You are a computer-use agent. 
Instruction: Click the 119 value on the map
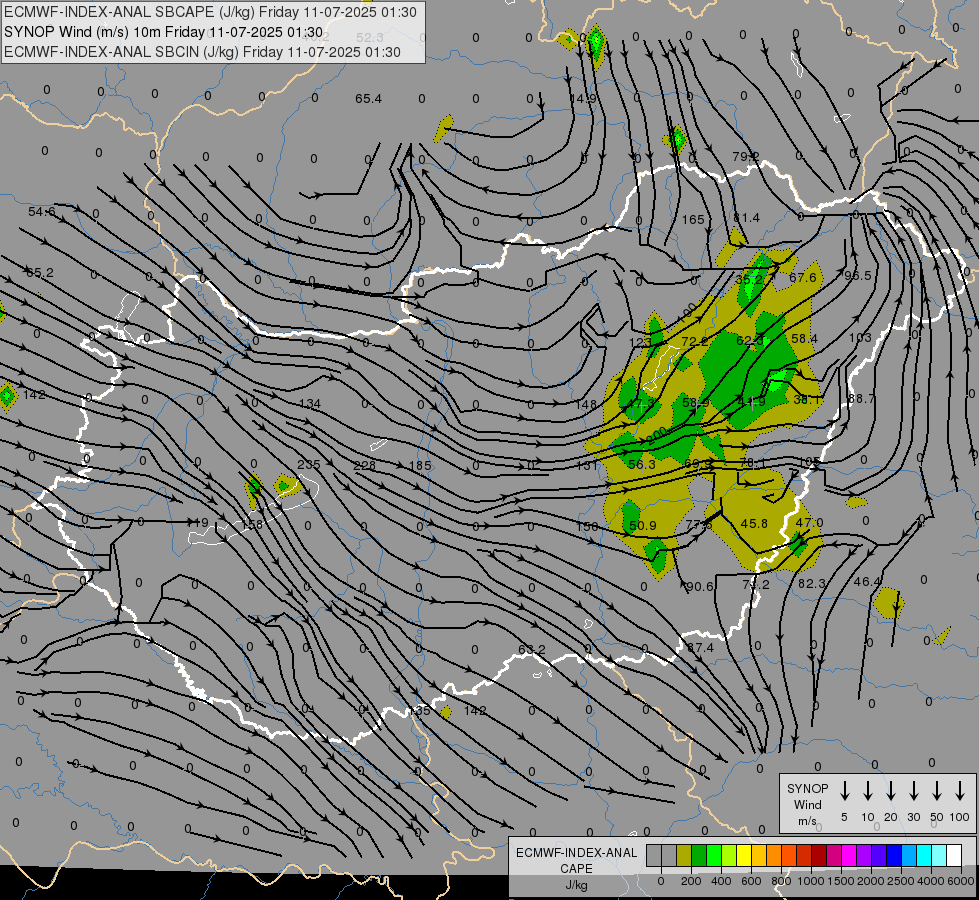(197, 523)
